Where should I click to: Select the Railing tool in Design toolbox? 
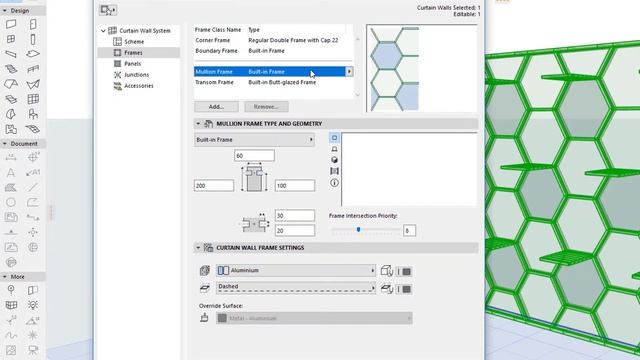33,69
